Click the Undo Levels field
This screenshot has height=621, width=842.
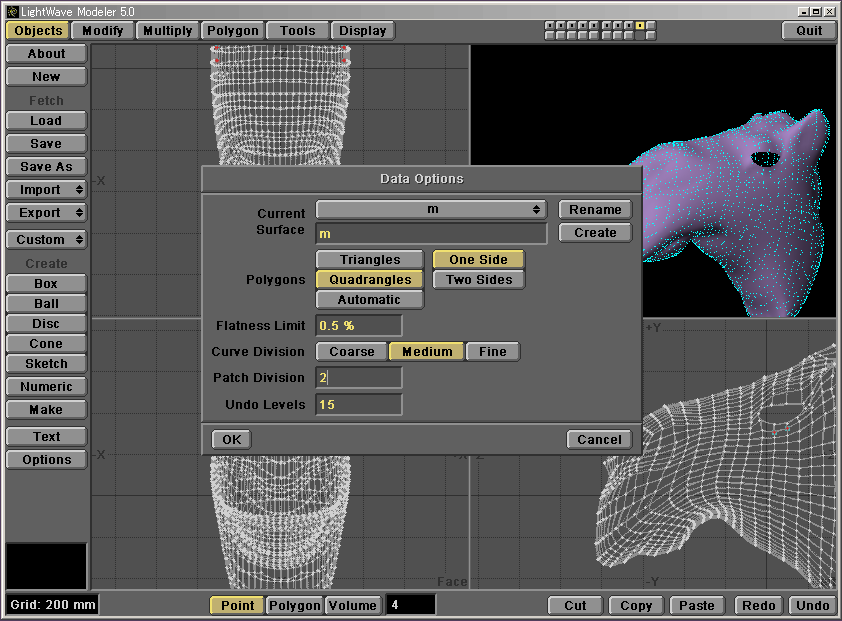(x=359, y=405)
